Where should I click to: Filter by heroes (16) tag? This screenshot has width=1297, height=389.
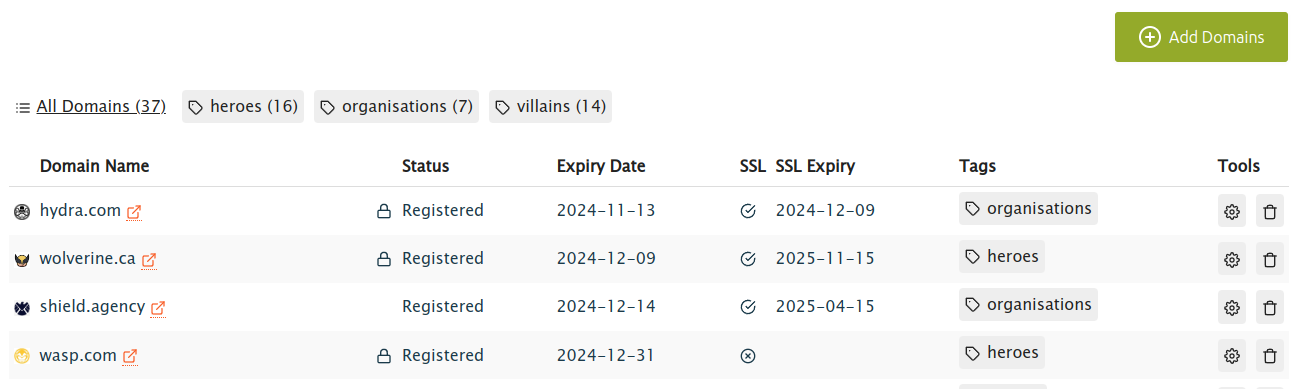point(243,107)
